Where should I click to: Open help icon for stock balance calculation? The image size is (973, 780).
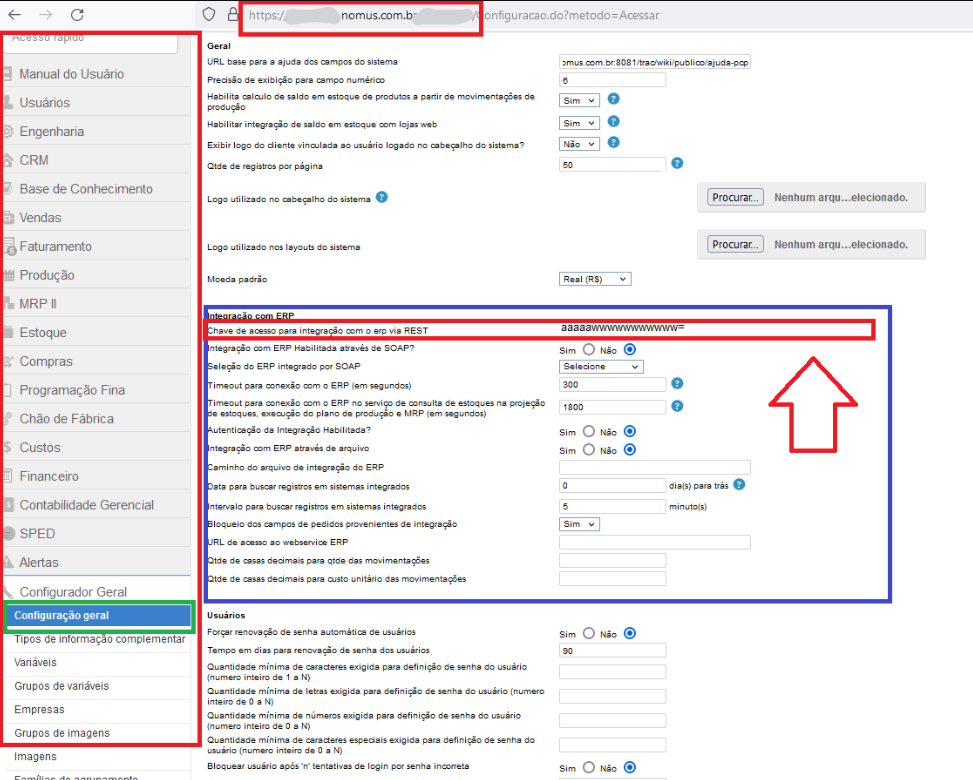[614, 99]
